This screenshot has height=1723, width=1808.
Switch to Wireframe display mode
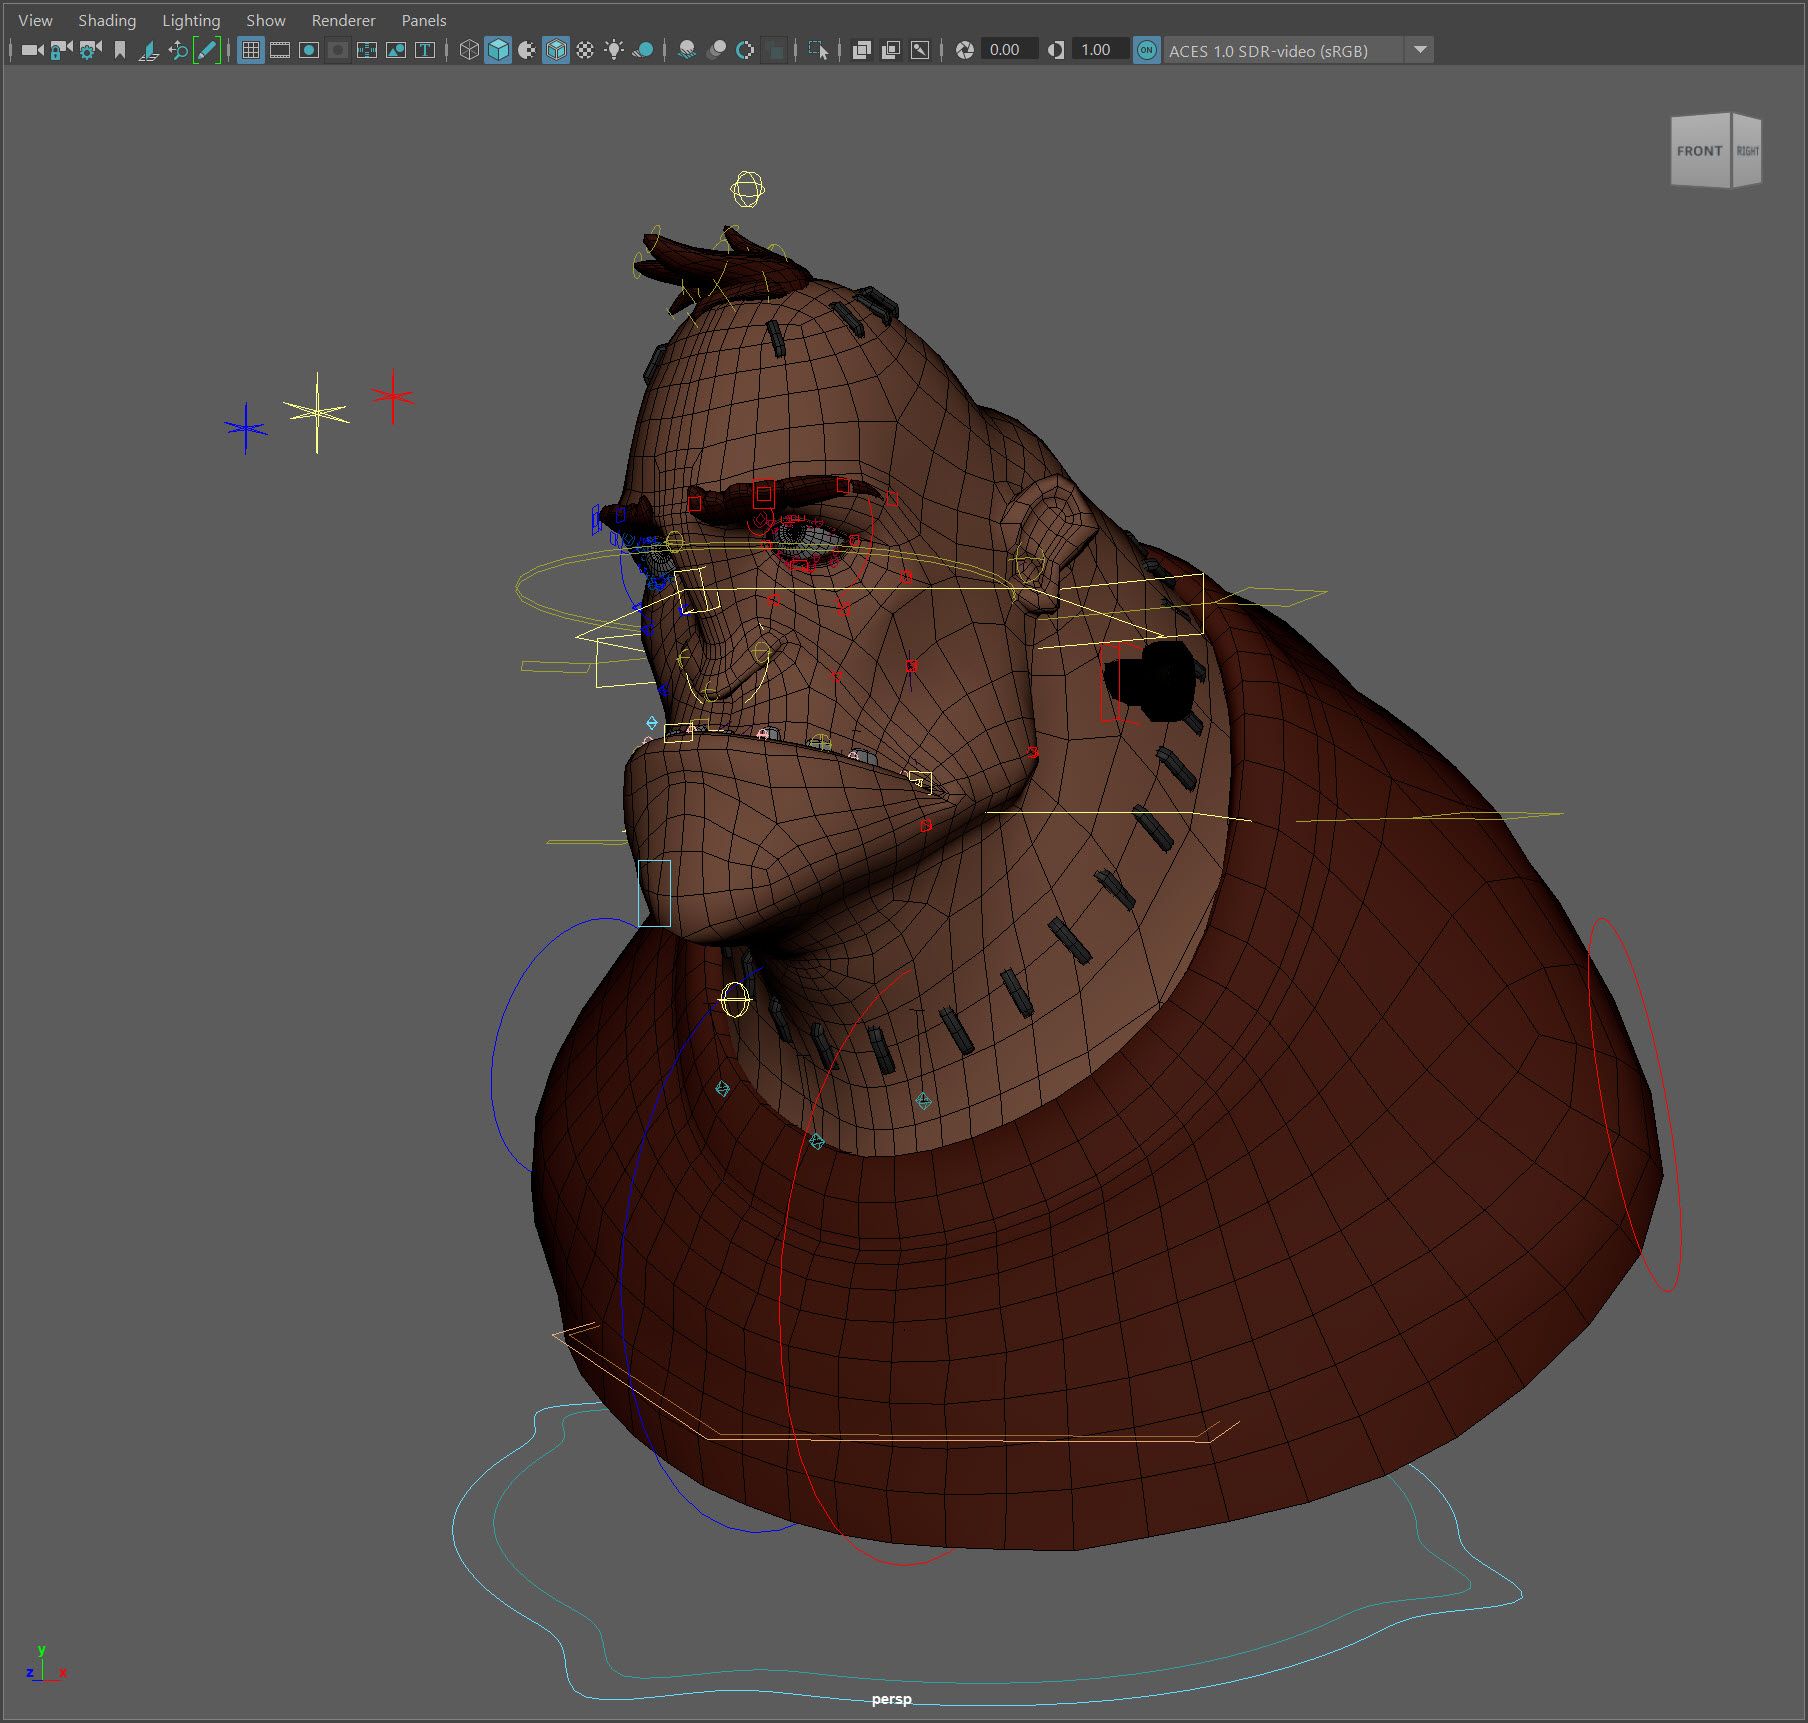pyautogui.click(x=469, y=50)
